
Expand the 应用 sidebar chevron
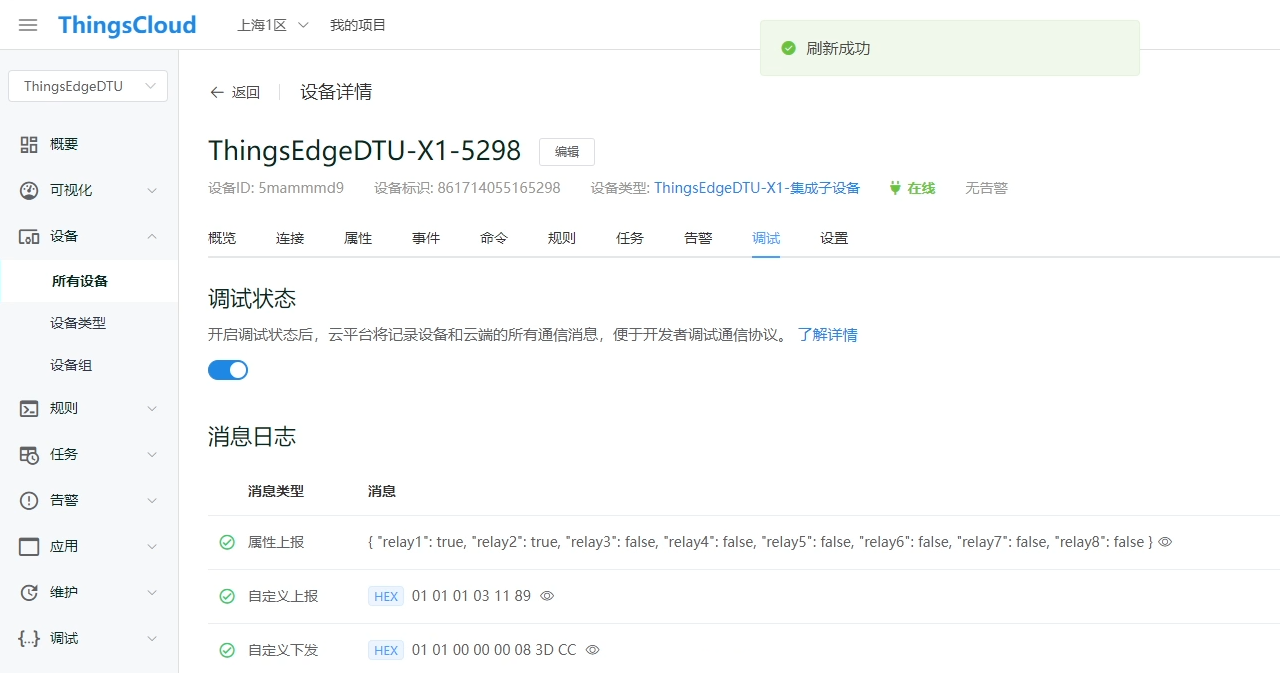152,546
